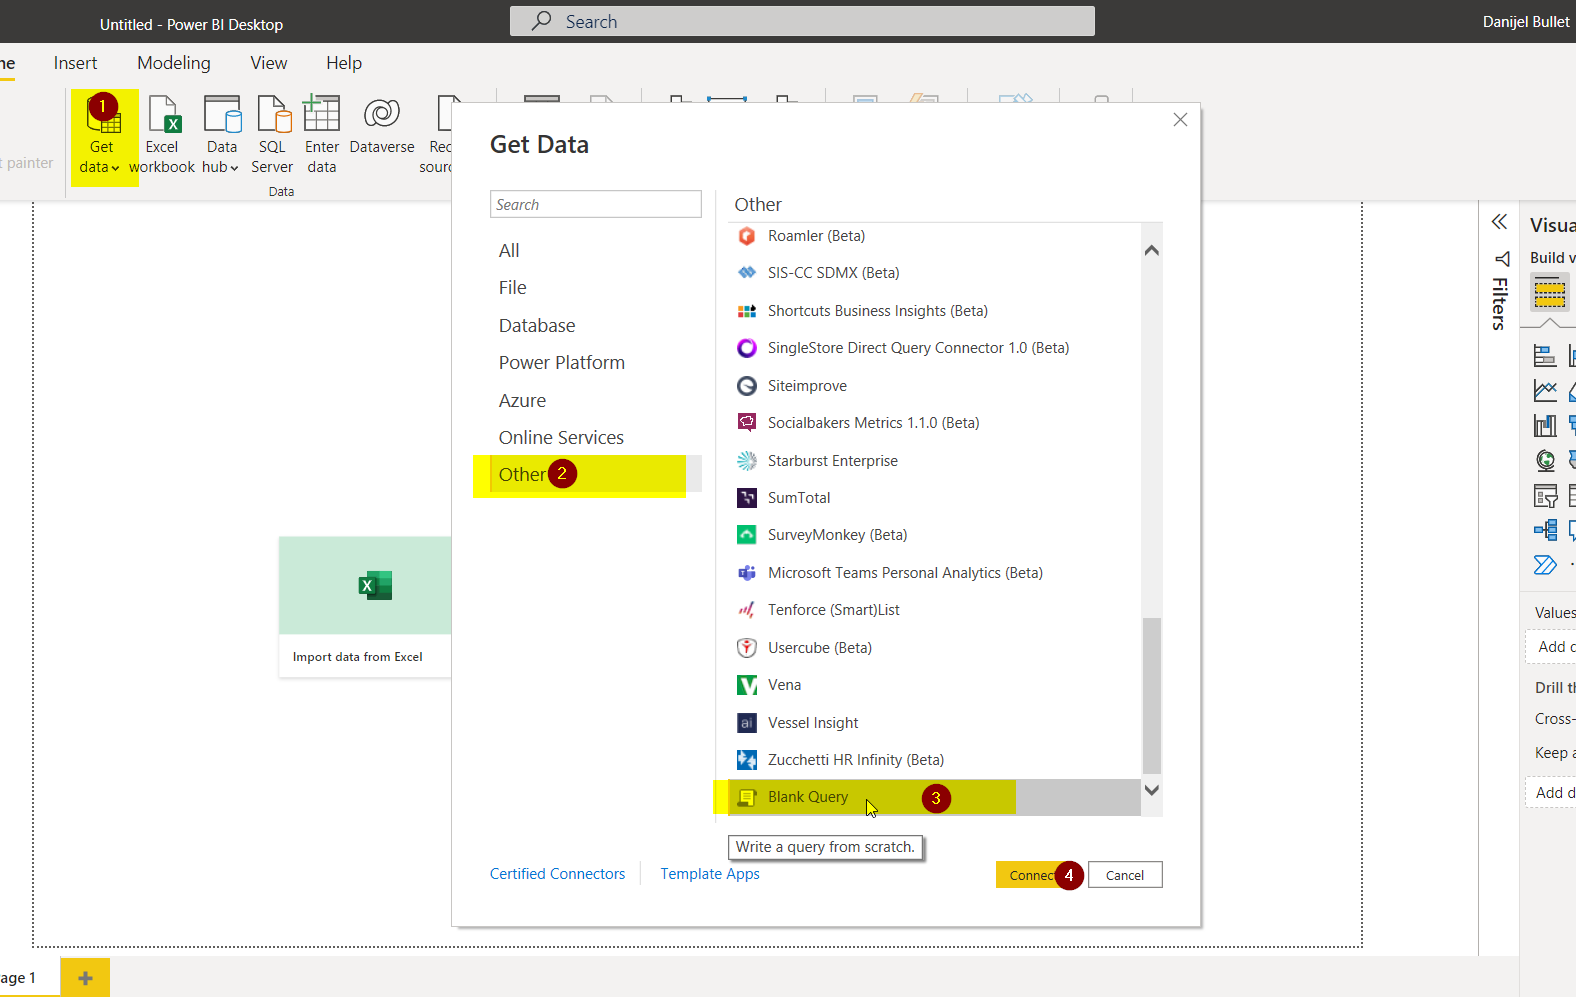Choose the SumTotal connector icon

(x=747, y=498)
